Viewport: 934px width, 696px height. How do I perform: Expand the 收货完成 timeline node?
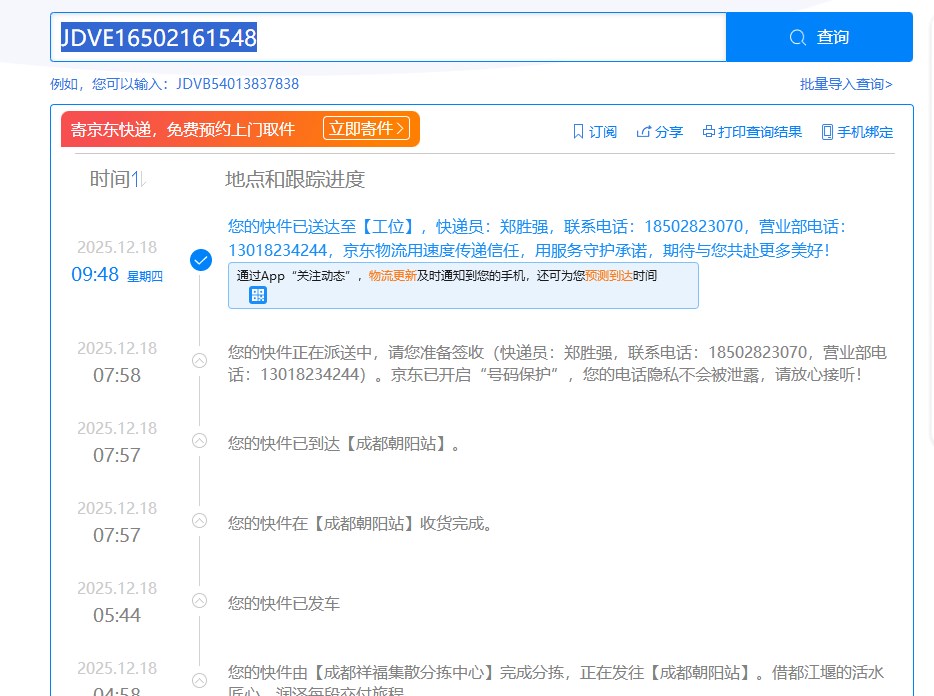tap(199, 520)
